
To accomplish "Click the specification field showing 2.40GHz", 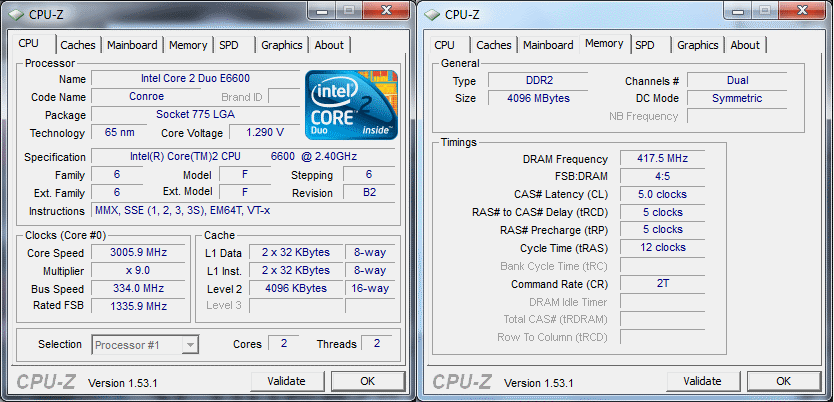I will (243, 156).
